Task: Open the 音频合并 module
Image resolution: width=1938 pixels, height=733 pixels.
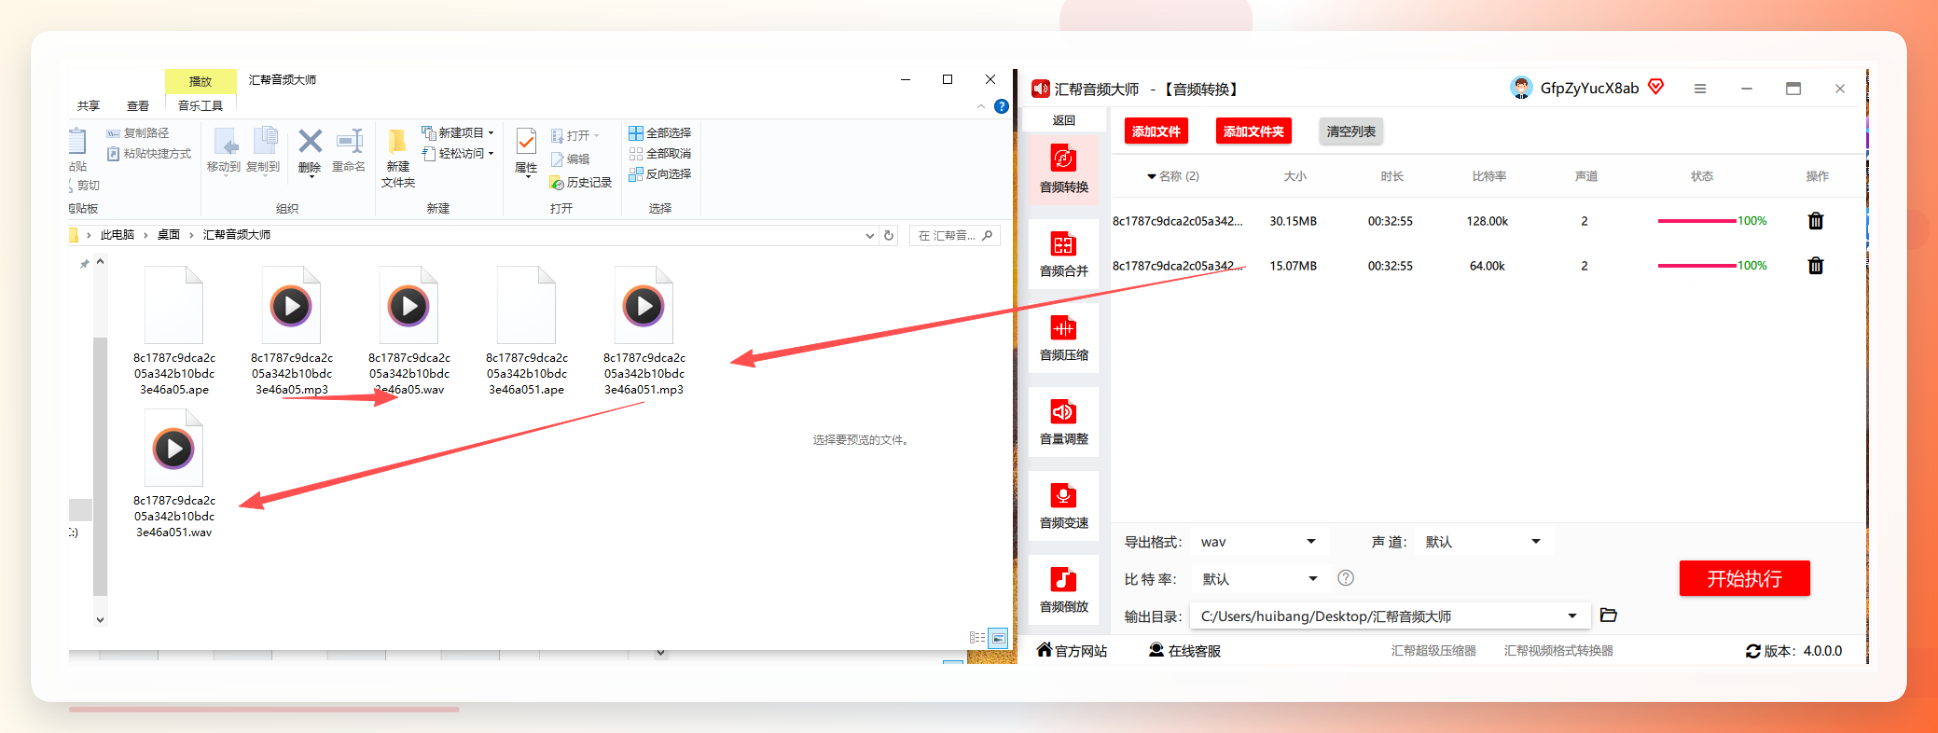Action: click(1063, 253)
